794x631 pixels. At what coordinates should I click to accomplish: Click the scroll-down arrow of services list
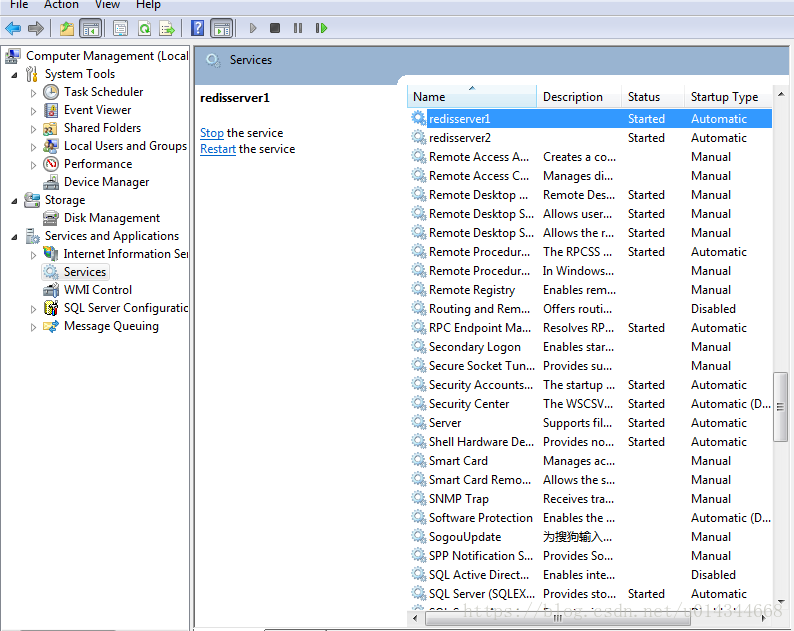[781, 602]
